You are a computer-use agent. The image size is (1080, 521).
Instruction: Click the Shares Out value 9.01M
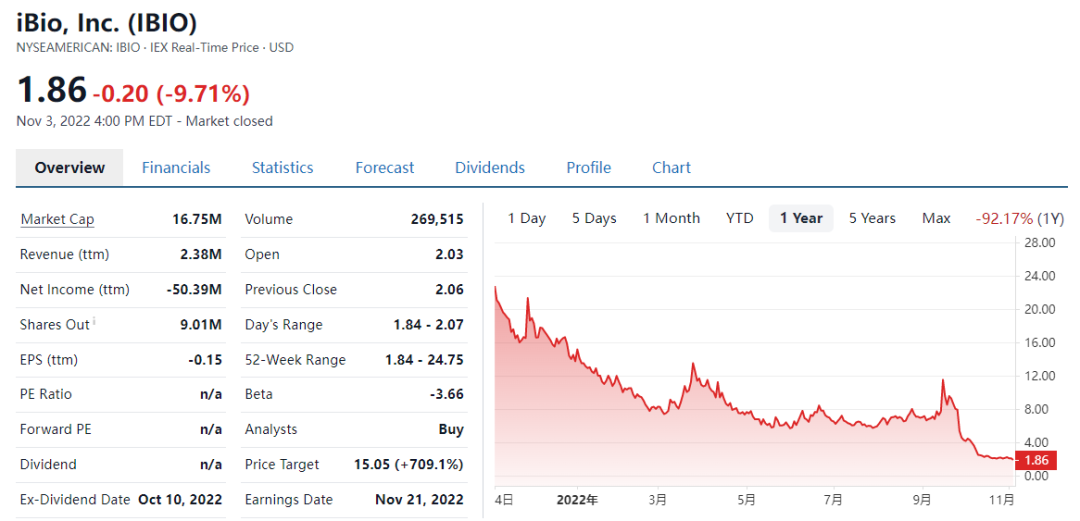[201, 325]
